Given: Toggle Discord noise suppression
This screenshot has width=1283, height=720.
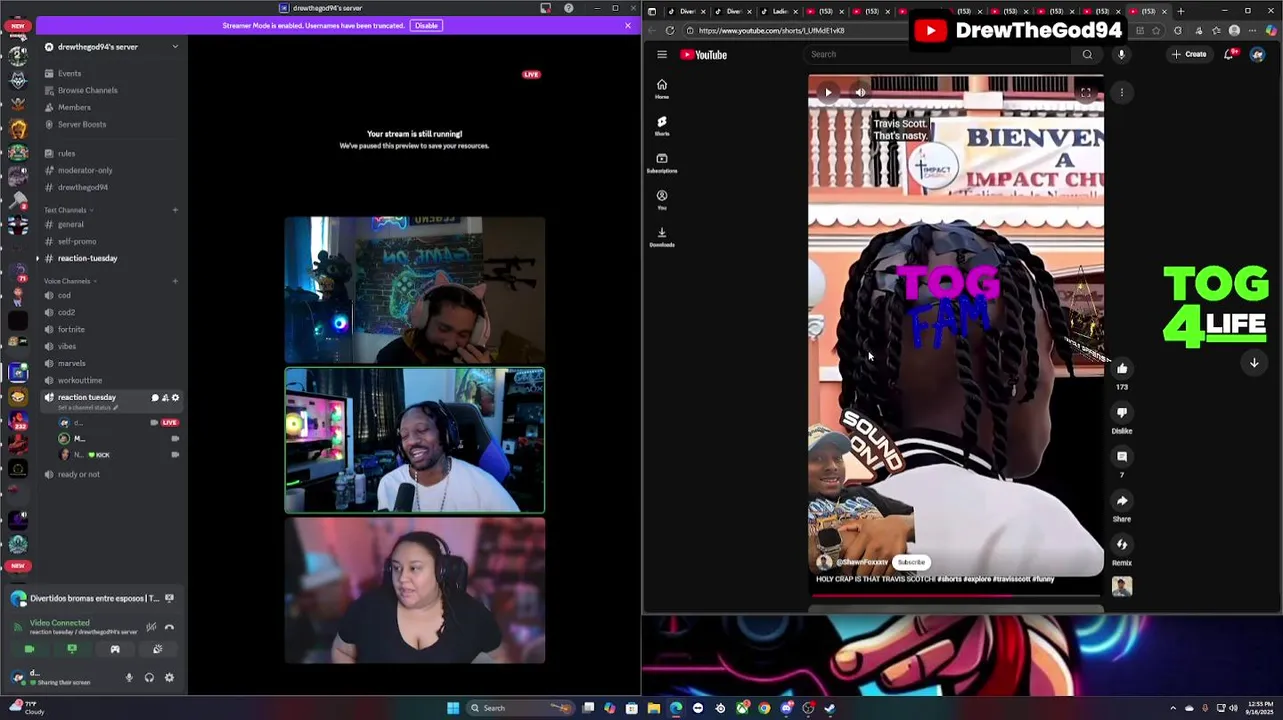Looking at the screenshot, I should (151, 628).
